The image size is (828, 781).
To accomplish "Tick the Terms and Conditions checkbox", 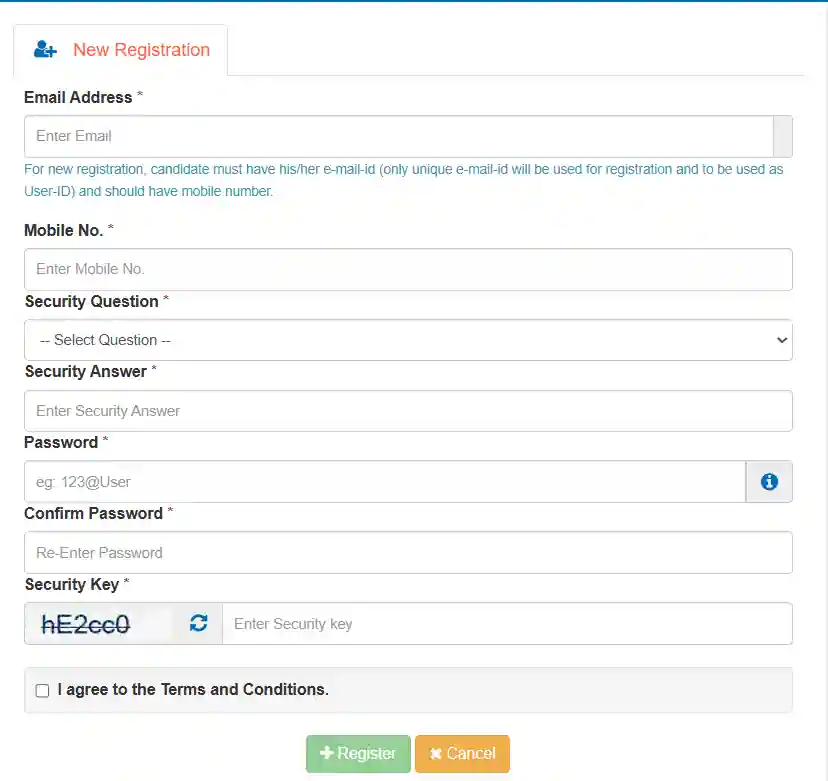I will tap(42, 691).
